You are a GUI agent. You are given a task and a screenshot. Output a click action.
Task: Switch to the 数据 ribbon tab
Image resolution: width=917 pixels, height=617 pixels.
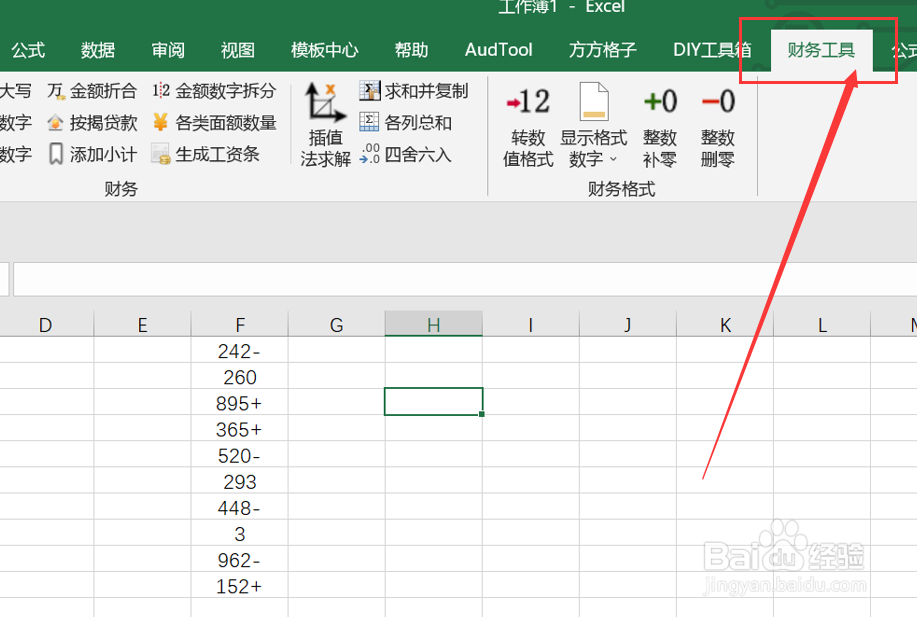click(98, 49)
